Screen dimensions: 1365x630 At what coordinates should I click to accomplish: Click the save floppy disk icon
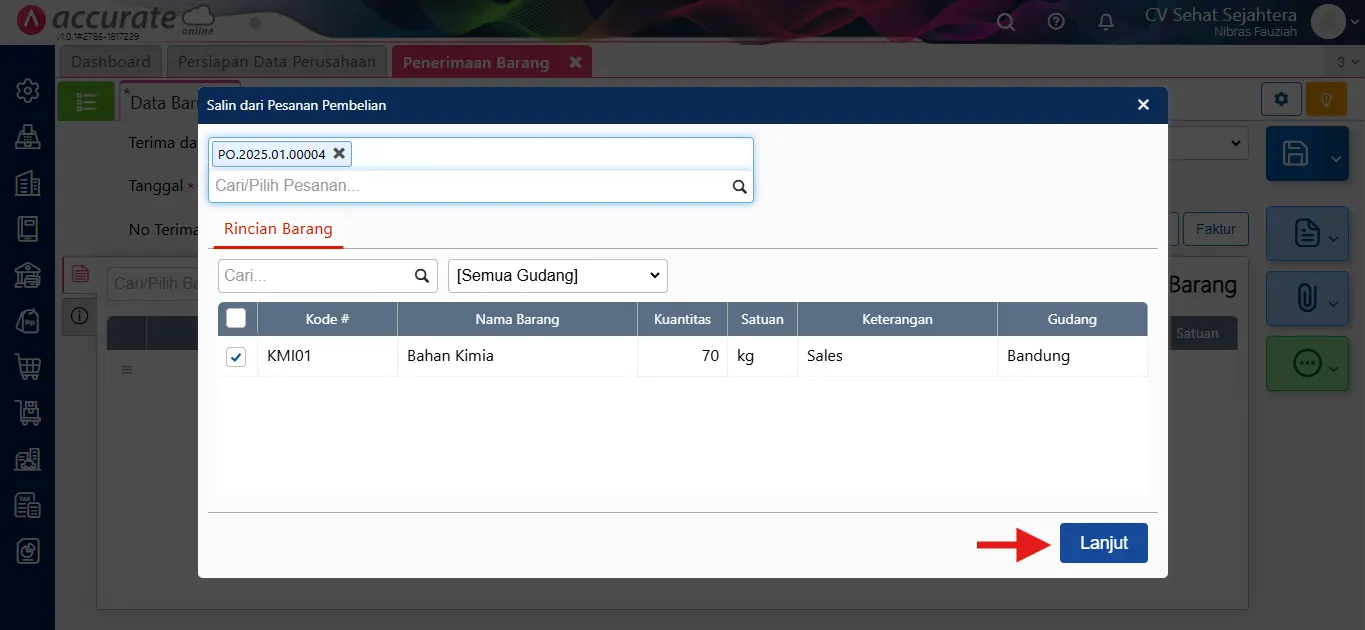point(1296,154)
